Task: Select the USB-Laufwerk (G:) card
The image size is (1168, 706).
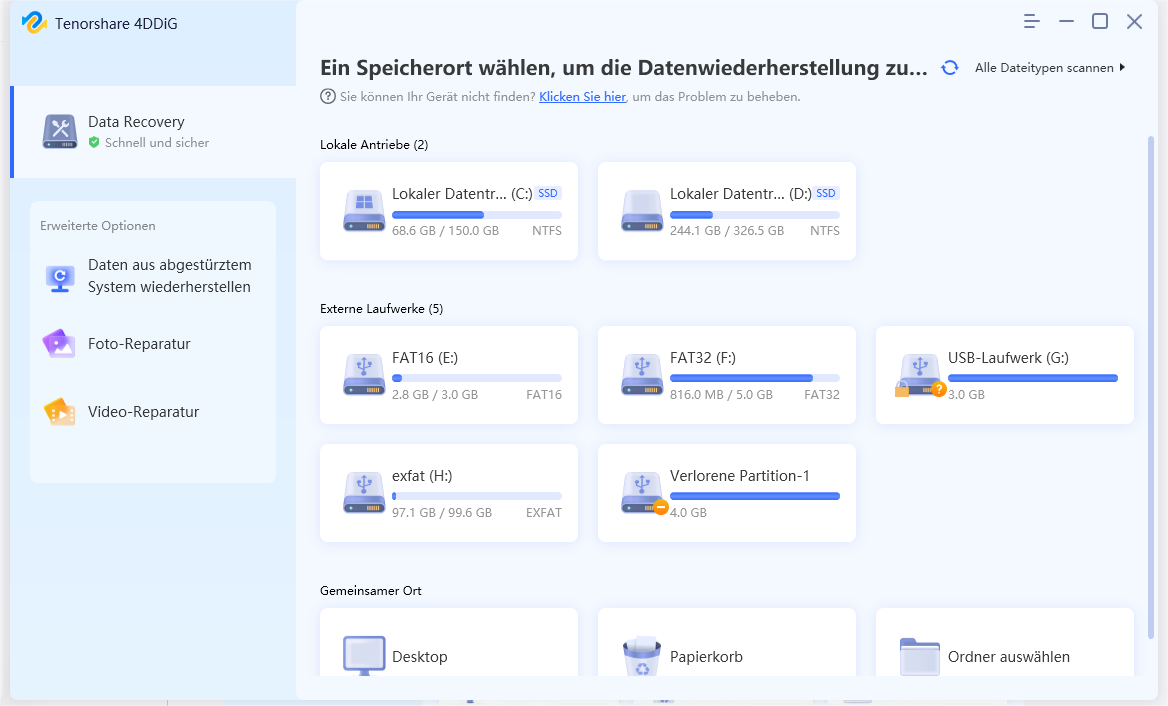Action: coord(1005,375)
